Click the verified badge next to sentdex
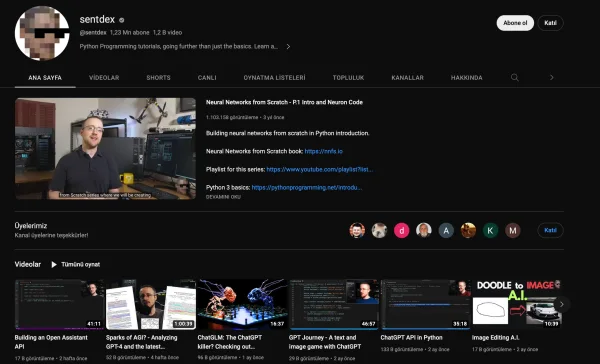Viewport: 600px width, 364px height. coord(122,20)
